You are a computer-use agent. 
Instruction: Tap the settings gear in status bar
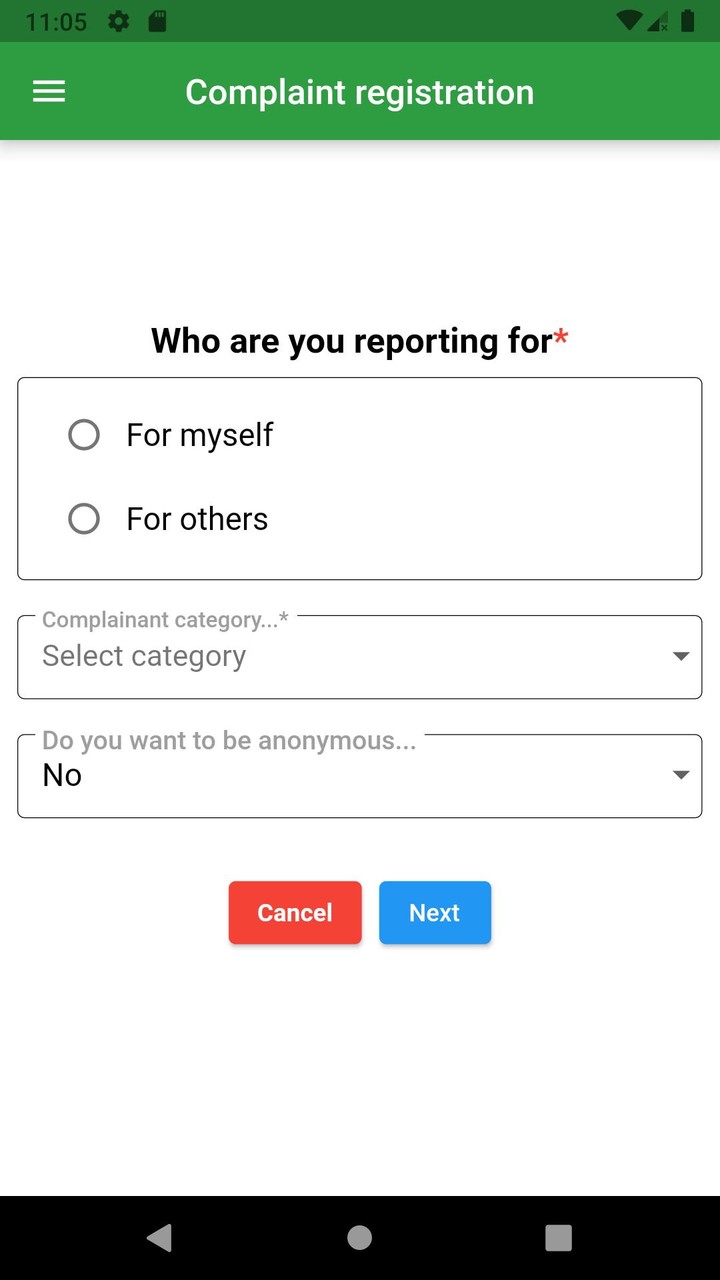click(x=119, y=21)
